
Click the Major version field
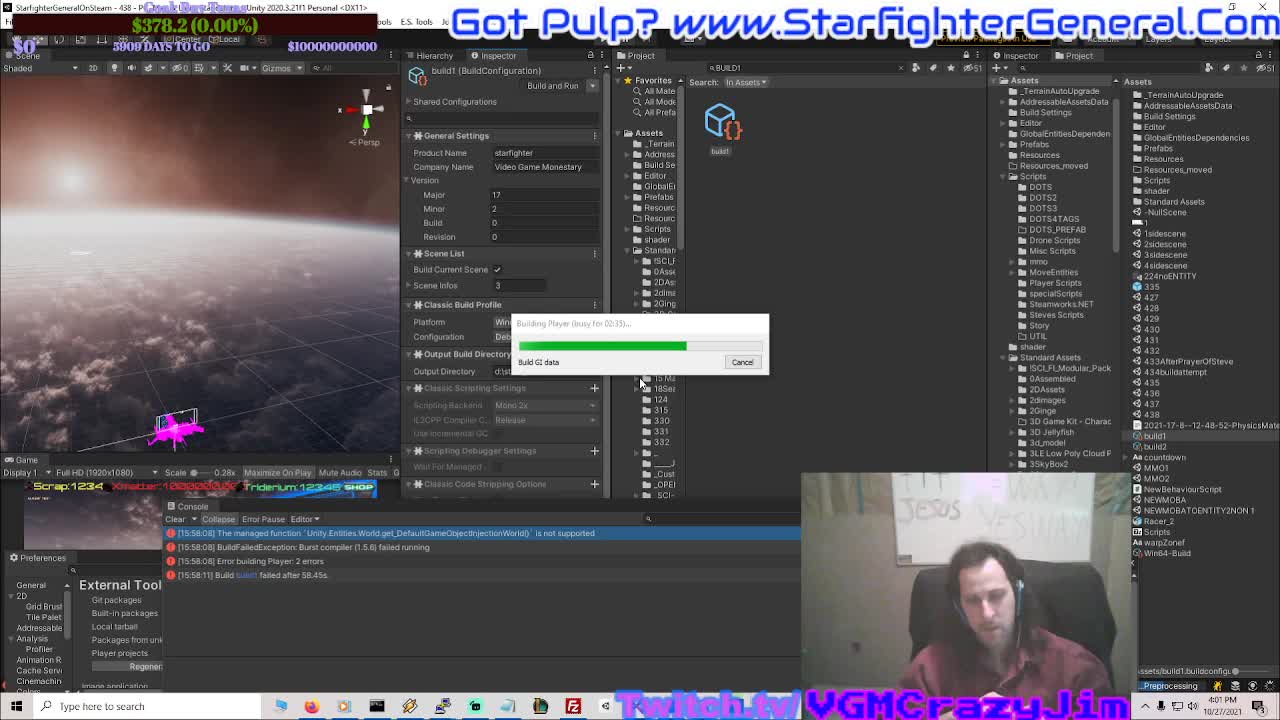pos(546,195)
